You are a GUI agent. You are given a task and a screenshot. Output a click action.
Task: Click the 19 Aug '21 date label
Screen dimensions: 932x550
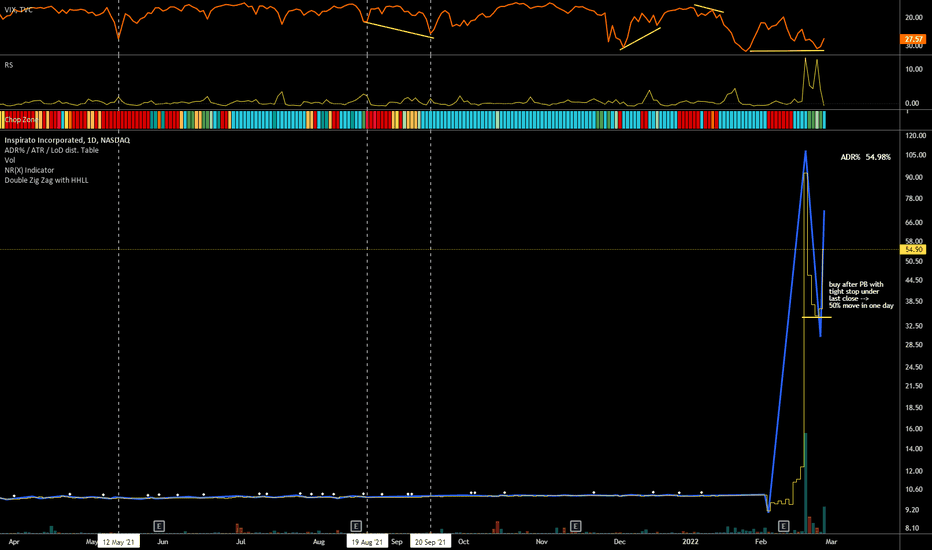(367, 542)
